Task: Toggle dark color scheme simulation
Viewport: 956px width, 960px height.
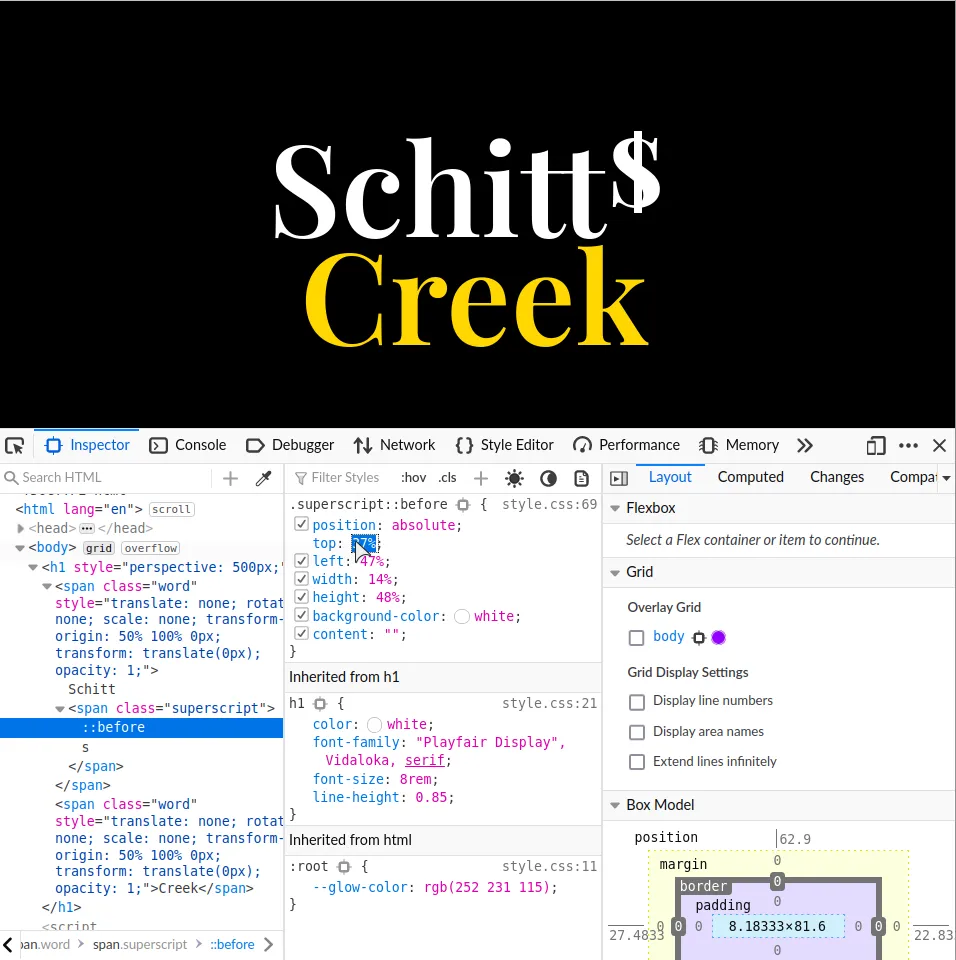Action: (548, 478)
